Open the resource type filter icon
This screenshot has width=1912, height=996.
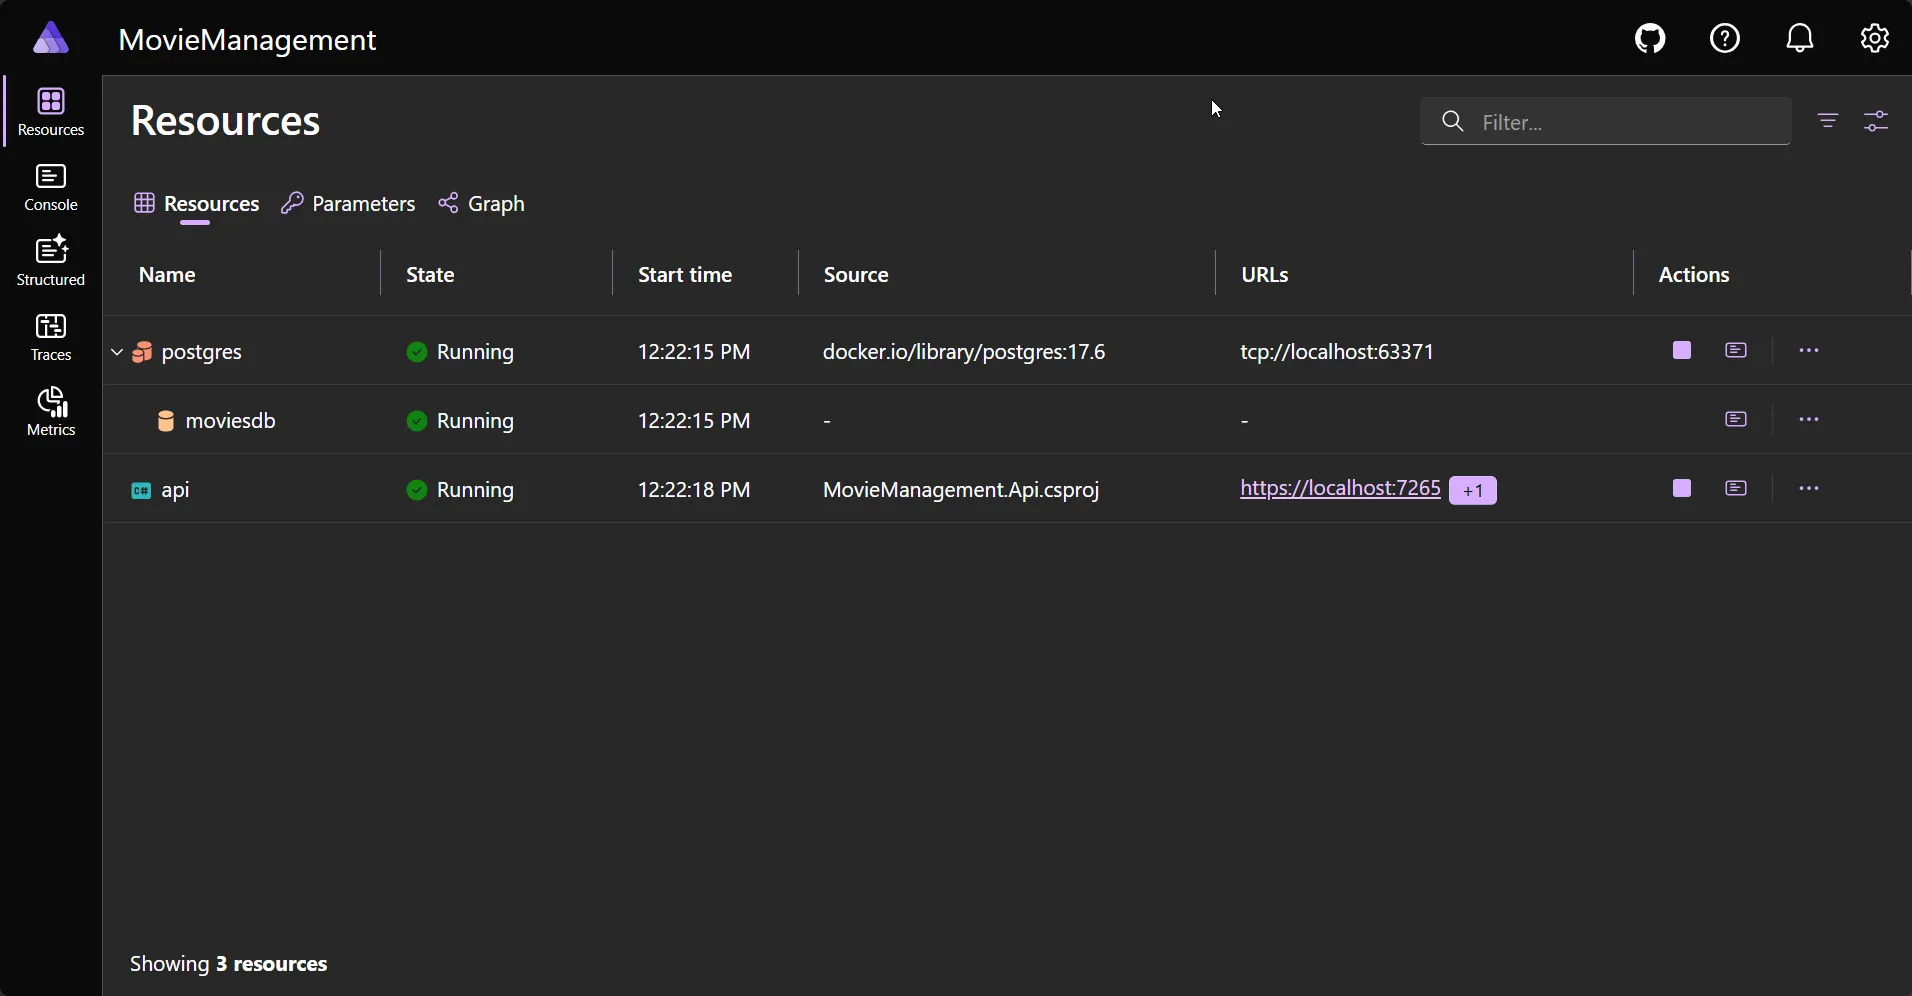1828,121
